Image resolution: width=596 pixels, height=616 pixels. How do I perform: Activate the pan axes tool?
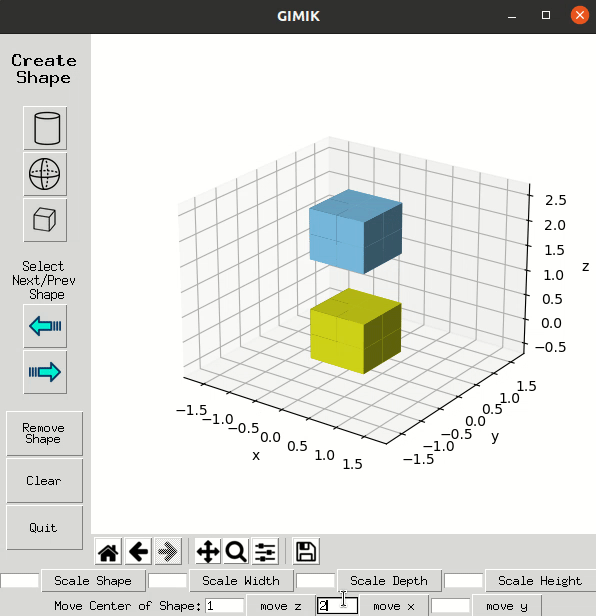pyautogui.click(x=208, y=552)
